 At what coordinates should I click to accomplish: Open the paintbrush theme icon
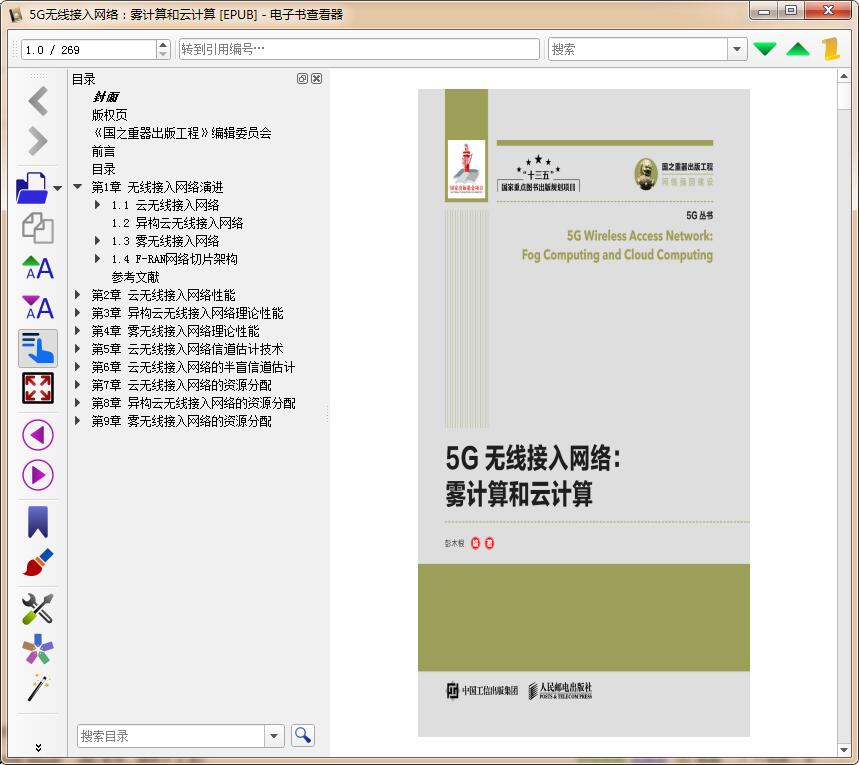tap(38, 562)
